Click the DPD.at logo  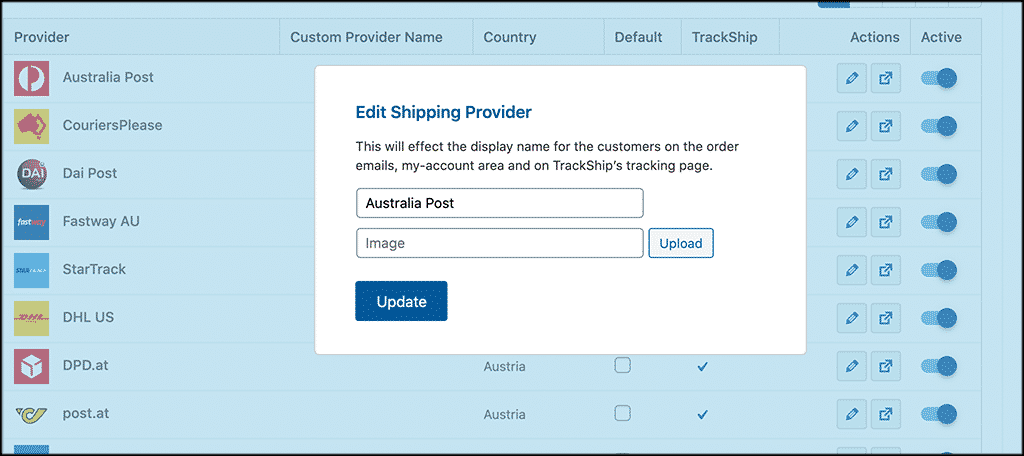pyautogui.click(x=31, y=366)
